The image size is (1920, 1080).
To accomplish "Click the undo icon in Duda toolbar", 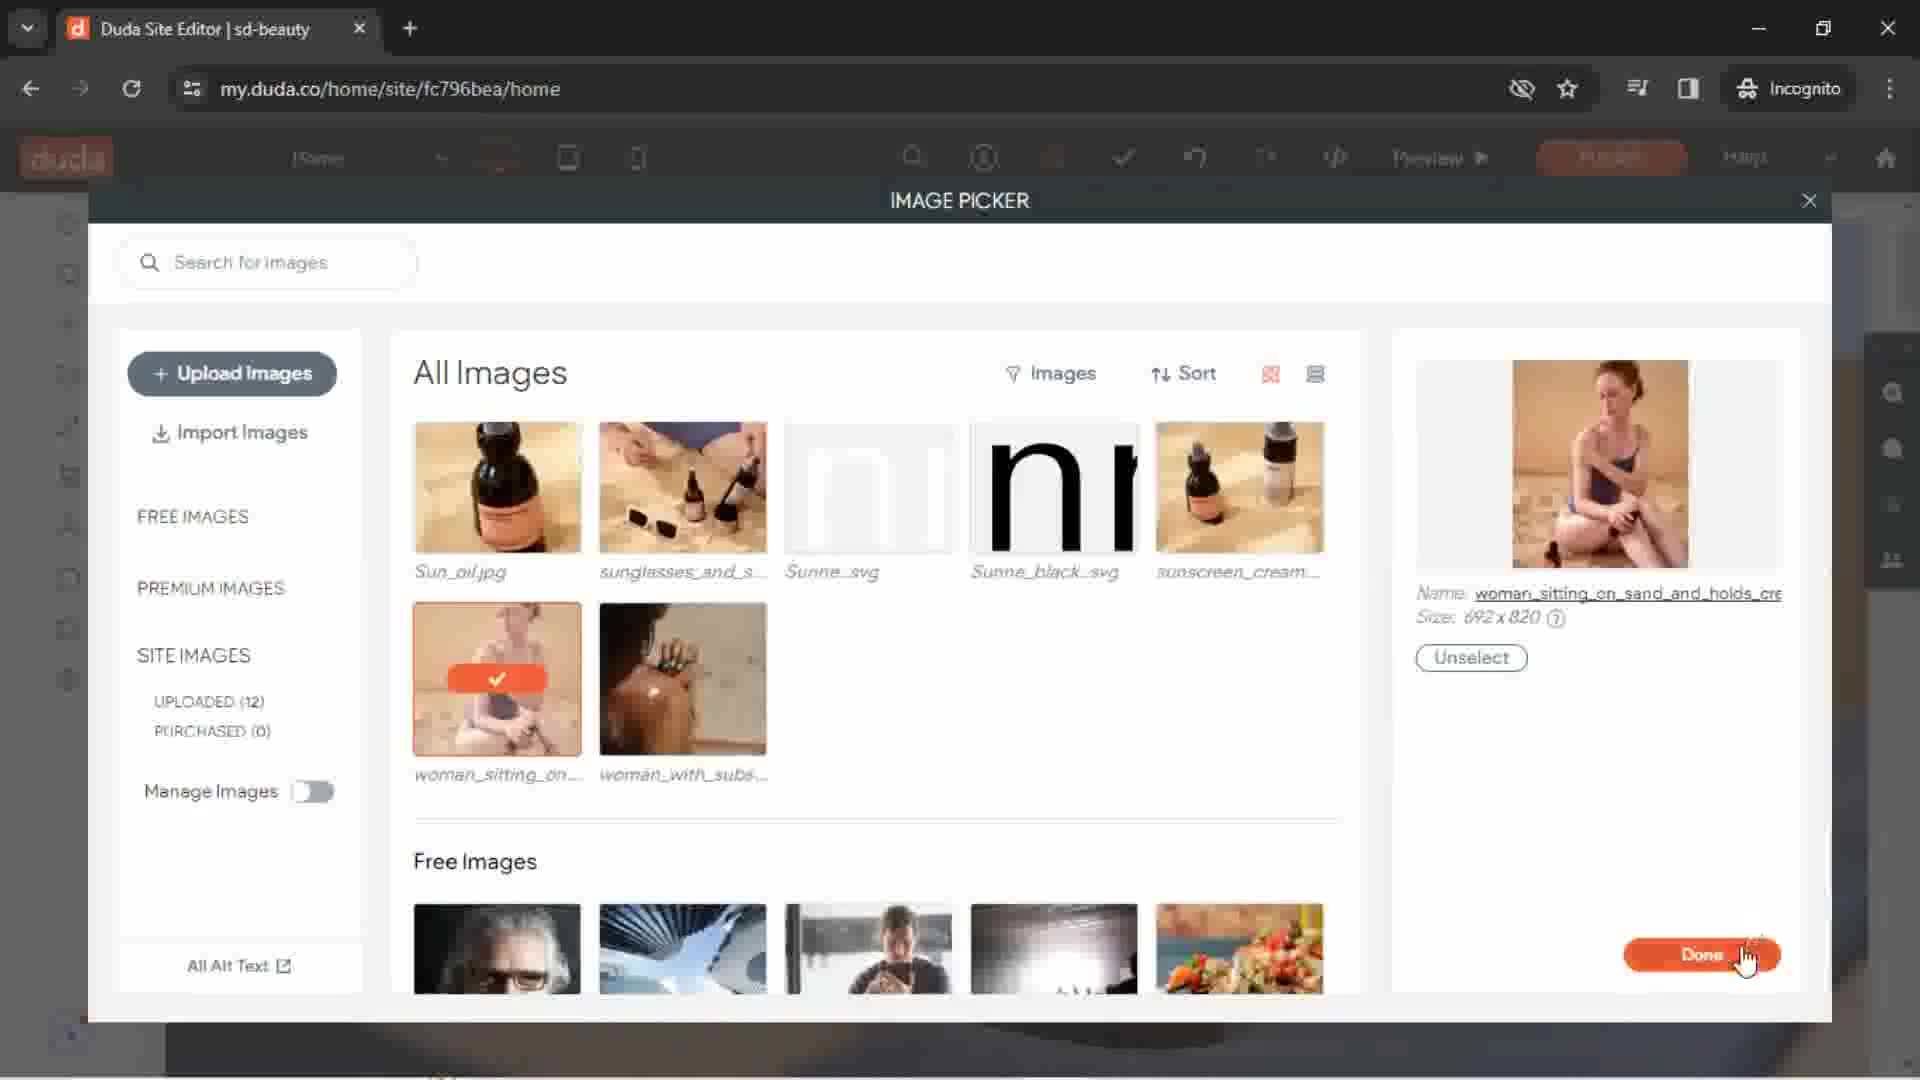I will click(1195, 158).
